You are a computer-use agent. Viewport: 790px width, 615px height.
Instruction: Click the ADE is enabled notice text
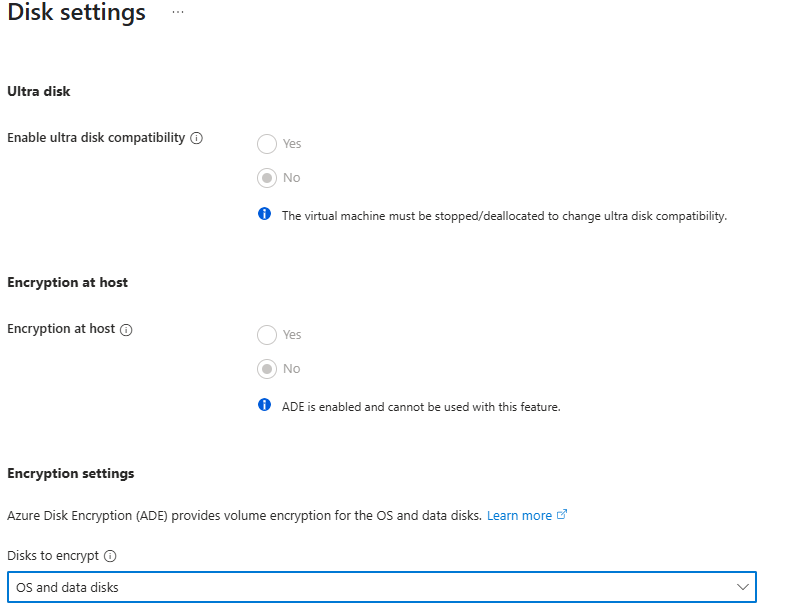click(421, 407)
